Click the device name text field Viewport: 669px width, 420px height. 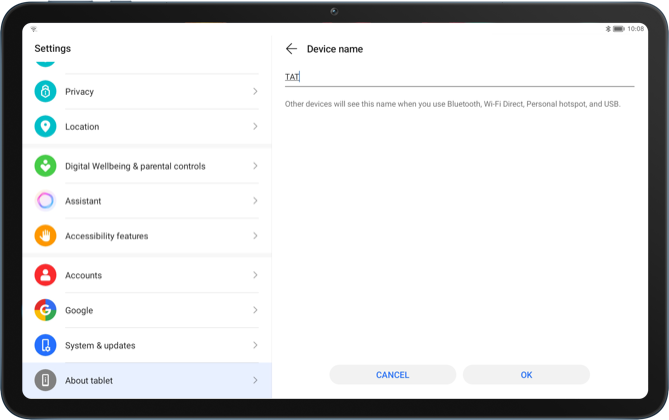click(459, 77)
